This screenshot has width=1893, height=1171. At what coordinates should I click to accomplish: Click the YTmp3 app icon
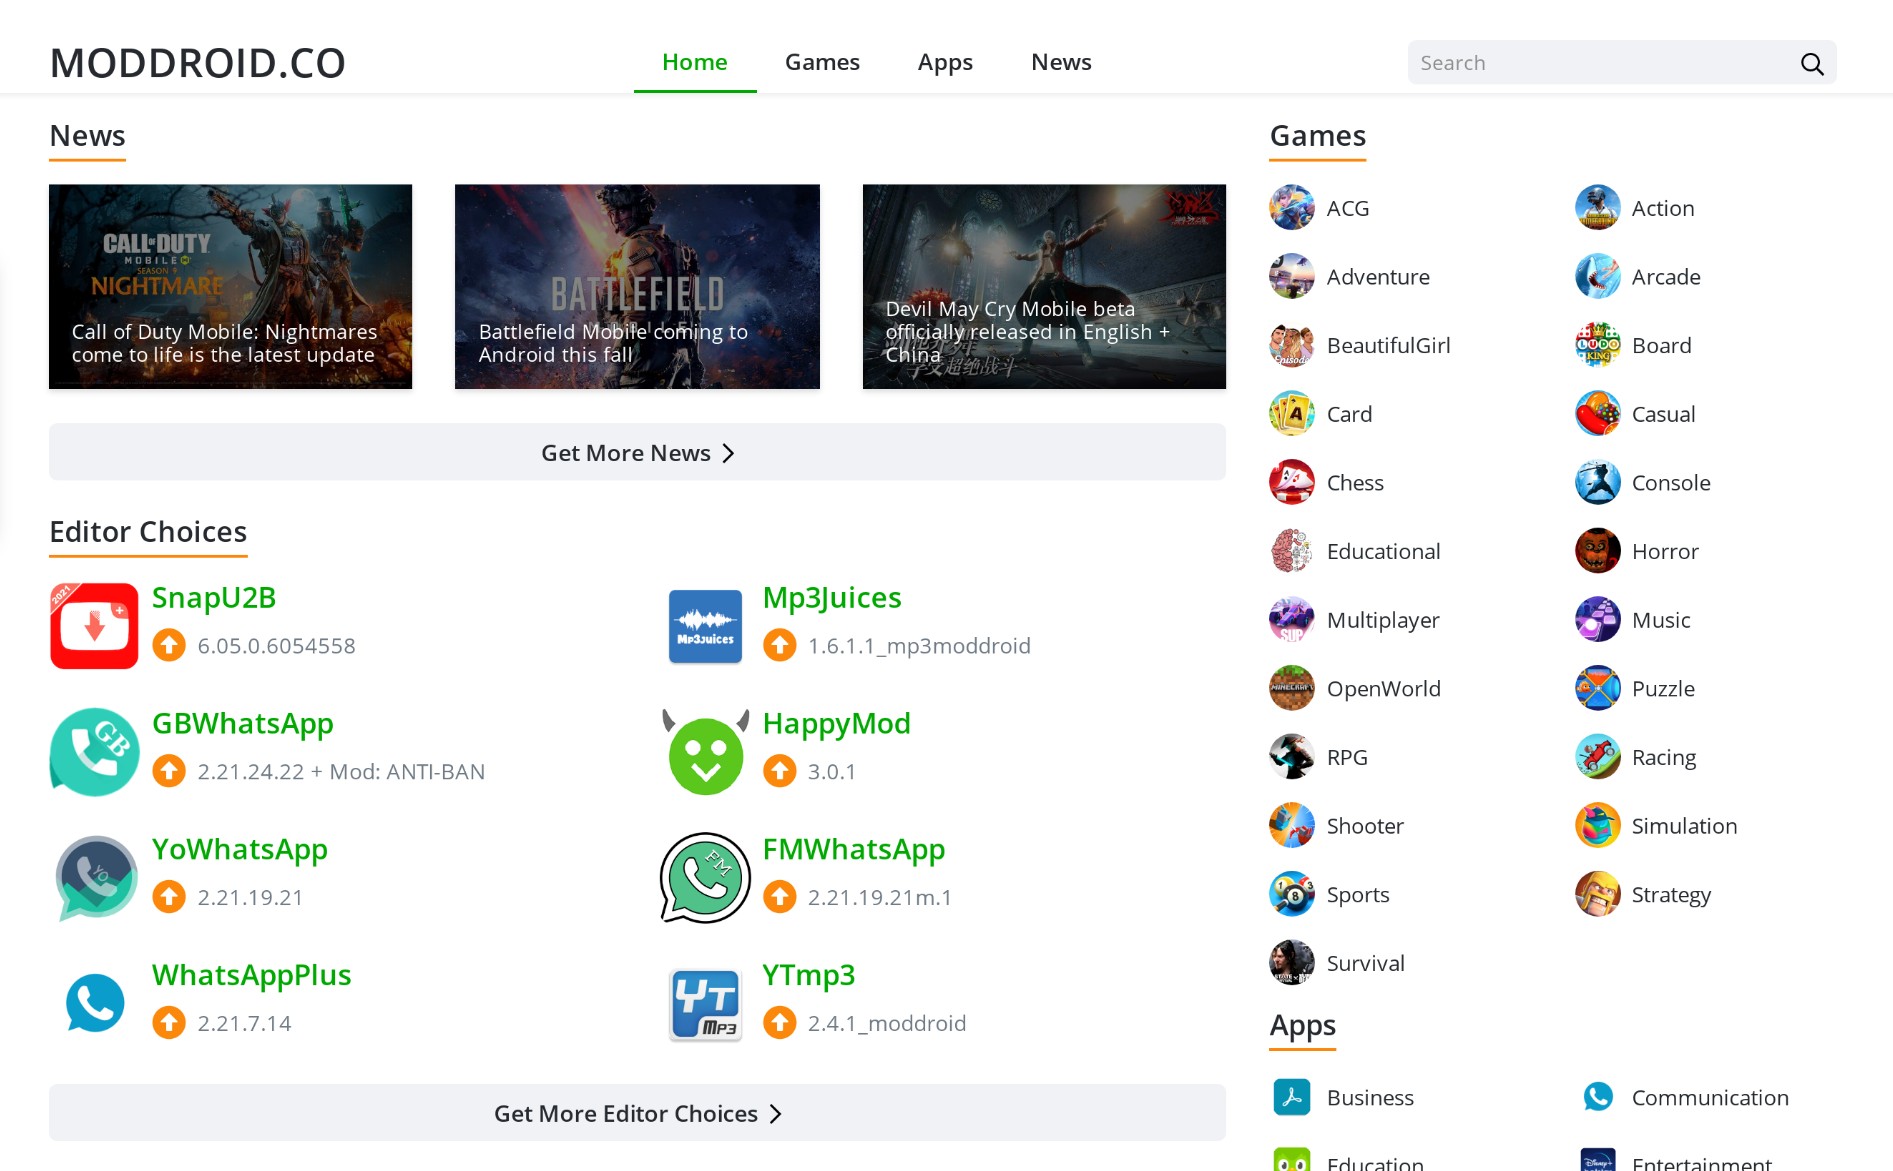tap(705, 1005)
